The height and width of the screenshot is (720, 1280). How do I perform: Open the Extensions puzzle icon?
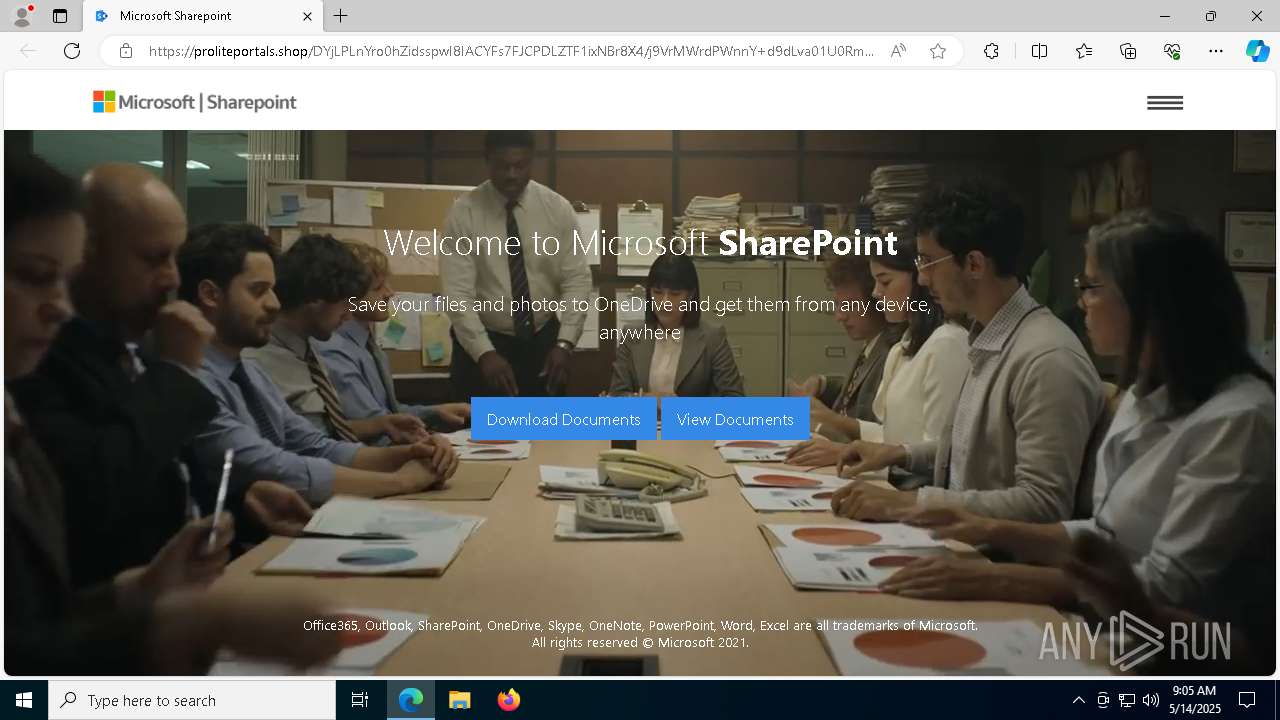pos(991,51)
